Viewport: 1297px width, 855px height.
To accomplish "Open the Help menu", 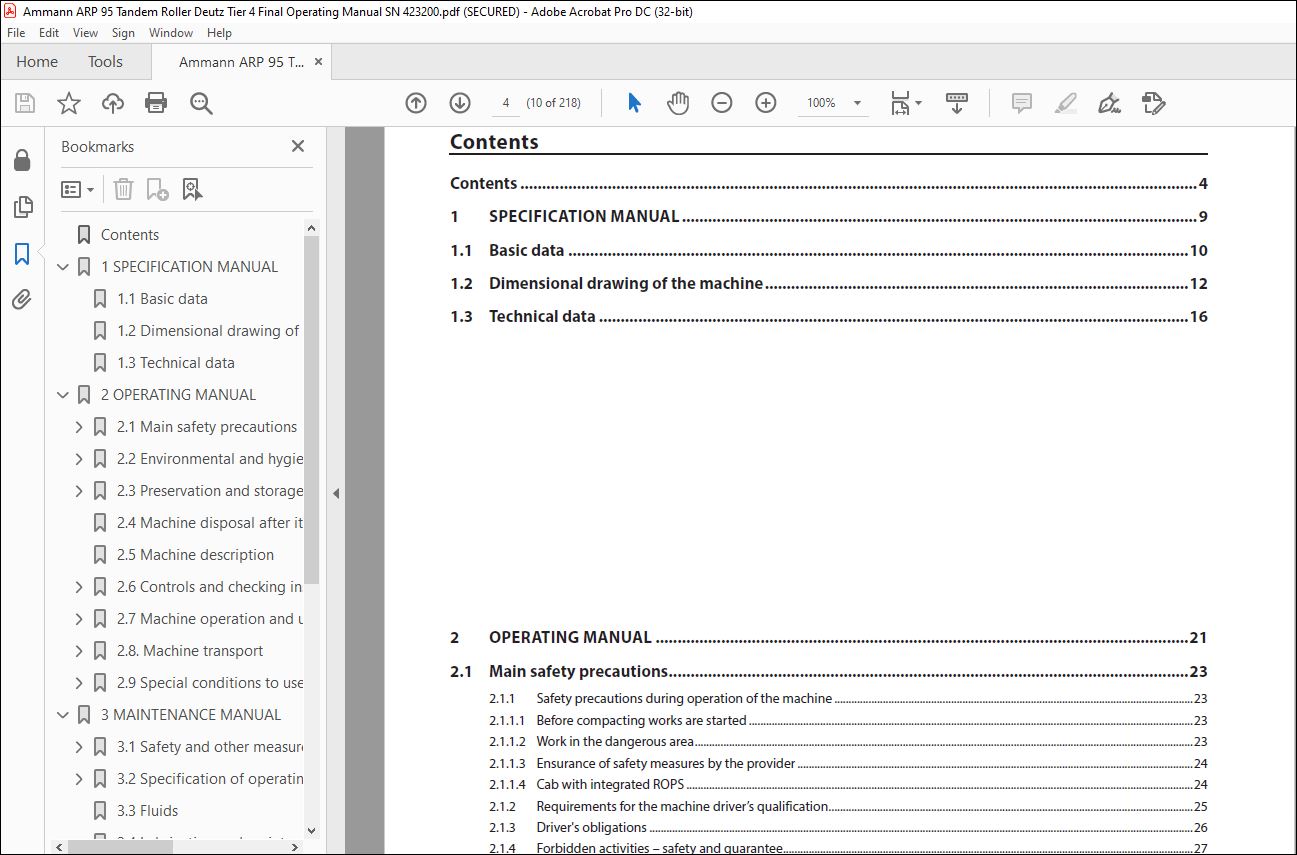I will (x=219, y=33).
